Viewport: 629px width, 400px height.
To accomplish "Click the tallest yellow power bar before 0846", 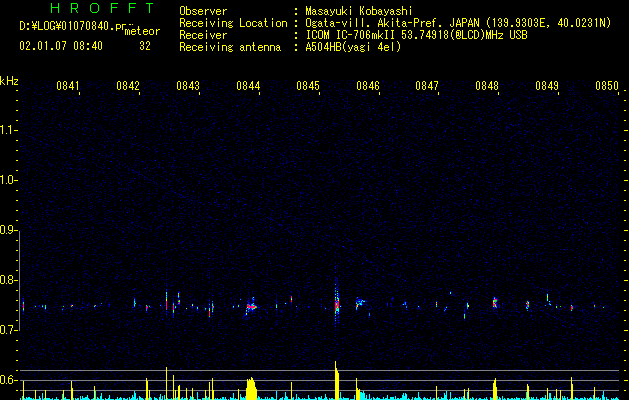I will (x=337, y=380).
